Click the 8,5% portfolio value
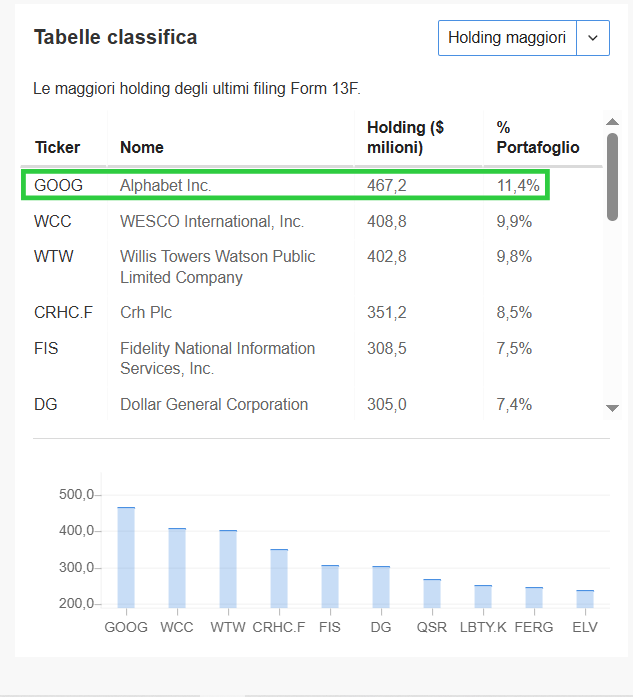 [x=514, y=312]
